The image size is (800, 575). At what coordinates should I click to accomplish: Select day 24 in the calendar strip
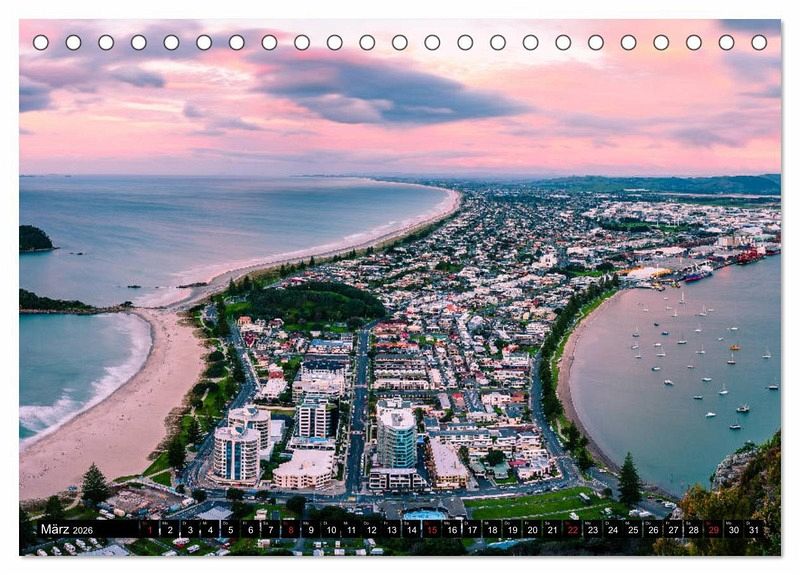[x=613, y=529]
